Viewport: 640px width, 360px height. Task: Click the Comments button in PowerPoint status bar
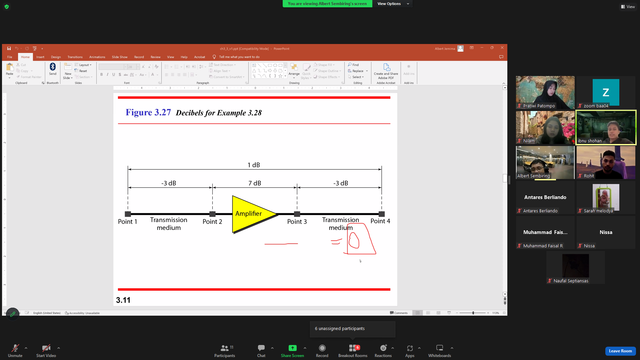[399, 313]
